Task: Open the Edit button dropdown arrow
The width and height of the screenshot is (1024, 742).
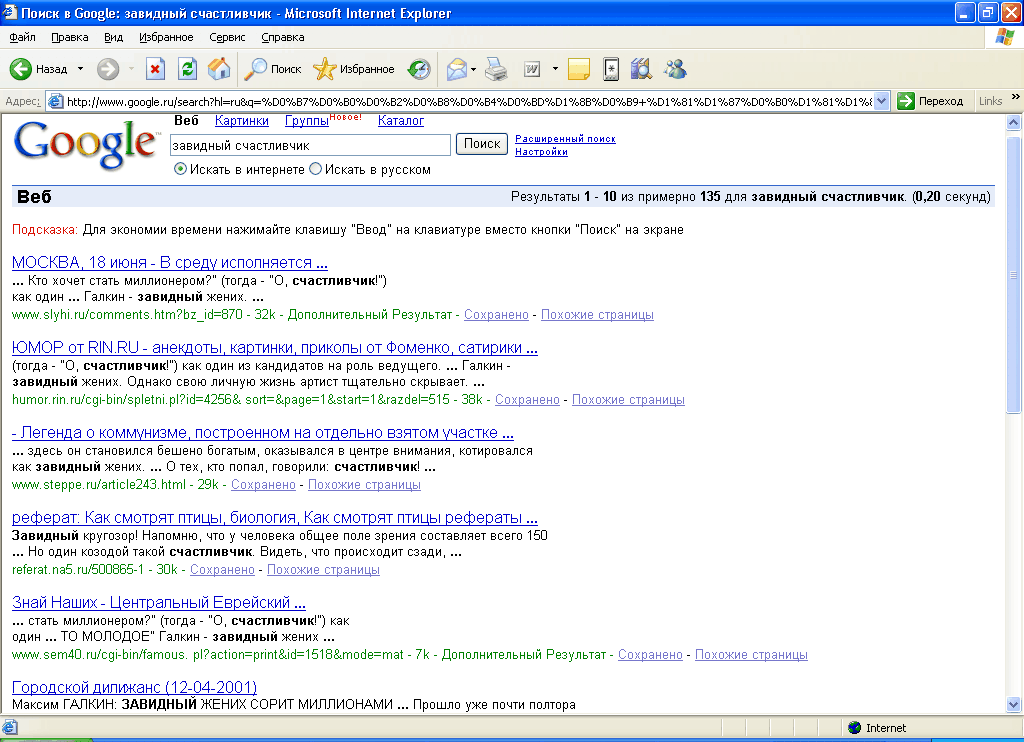Action: coord(555,69)
